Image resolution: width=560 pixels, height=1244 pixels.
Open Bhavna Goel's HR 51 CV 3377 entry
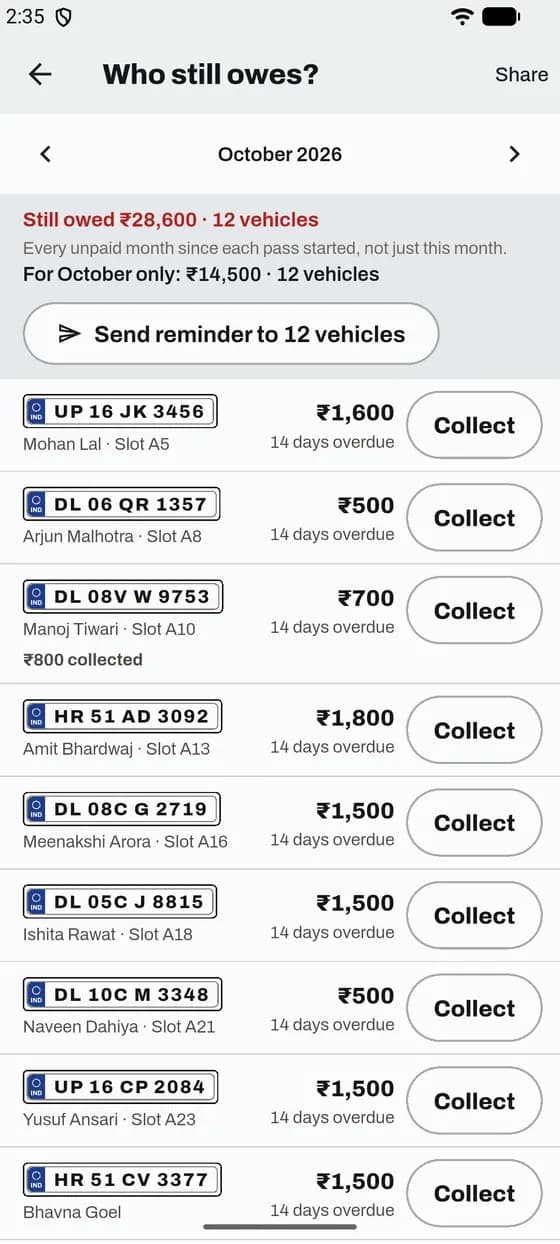tap(280, 1193)
